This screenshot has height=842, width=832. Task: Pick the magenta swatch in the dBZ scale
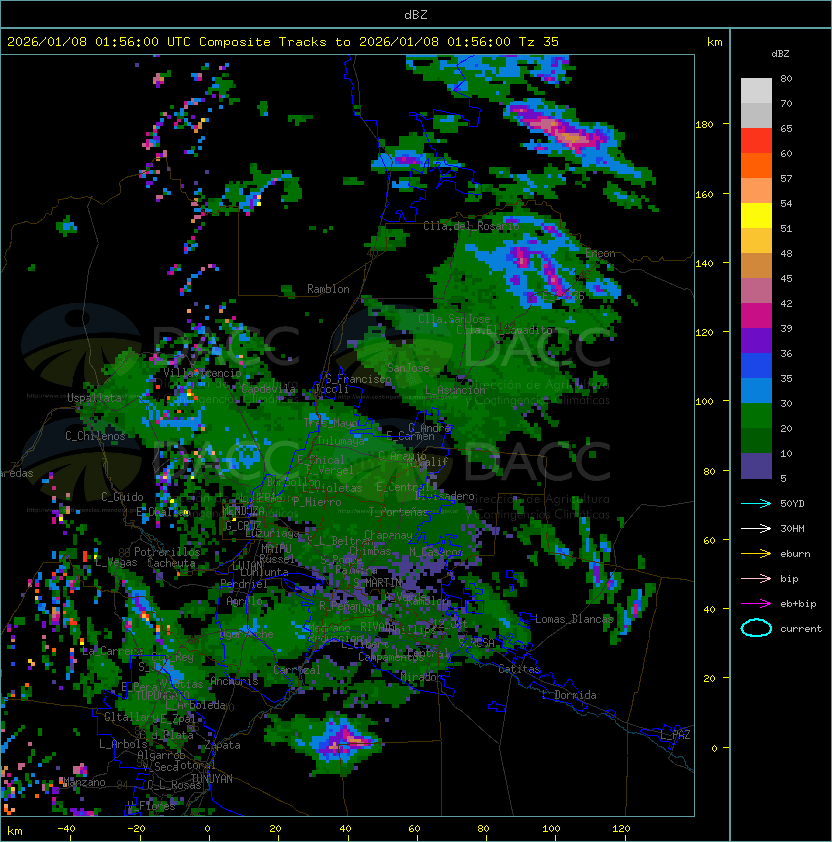tap(756, 316)
